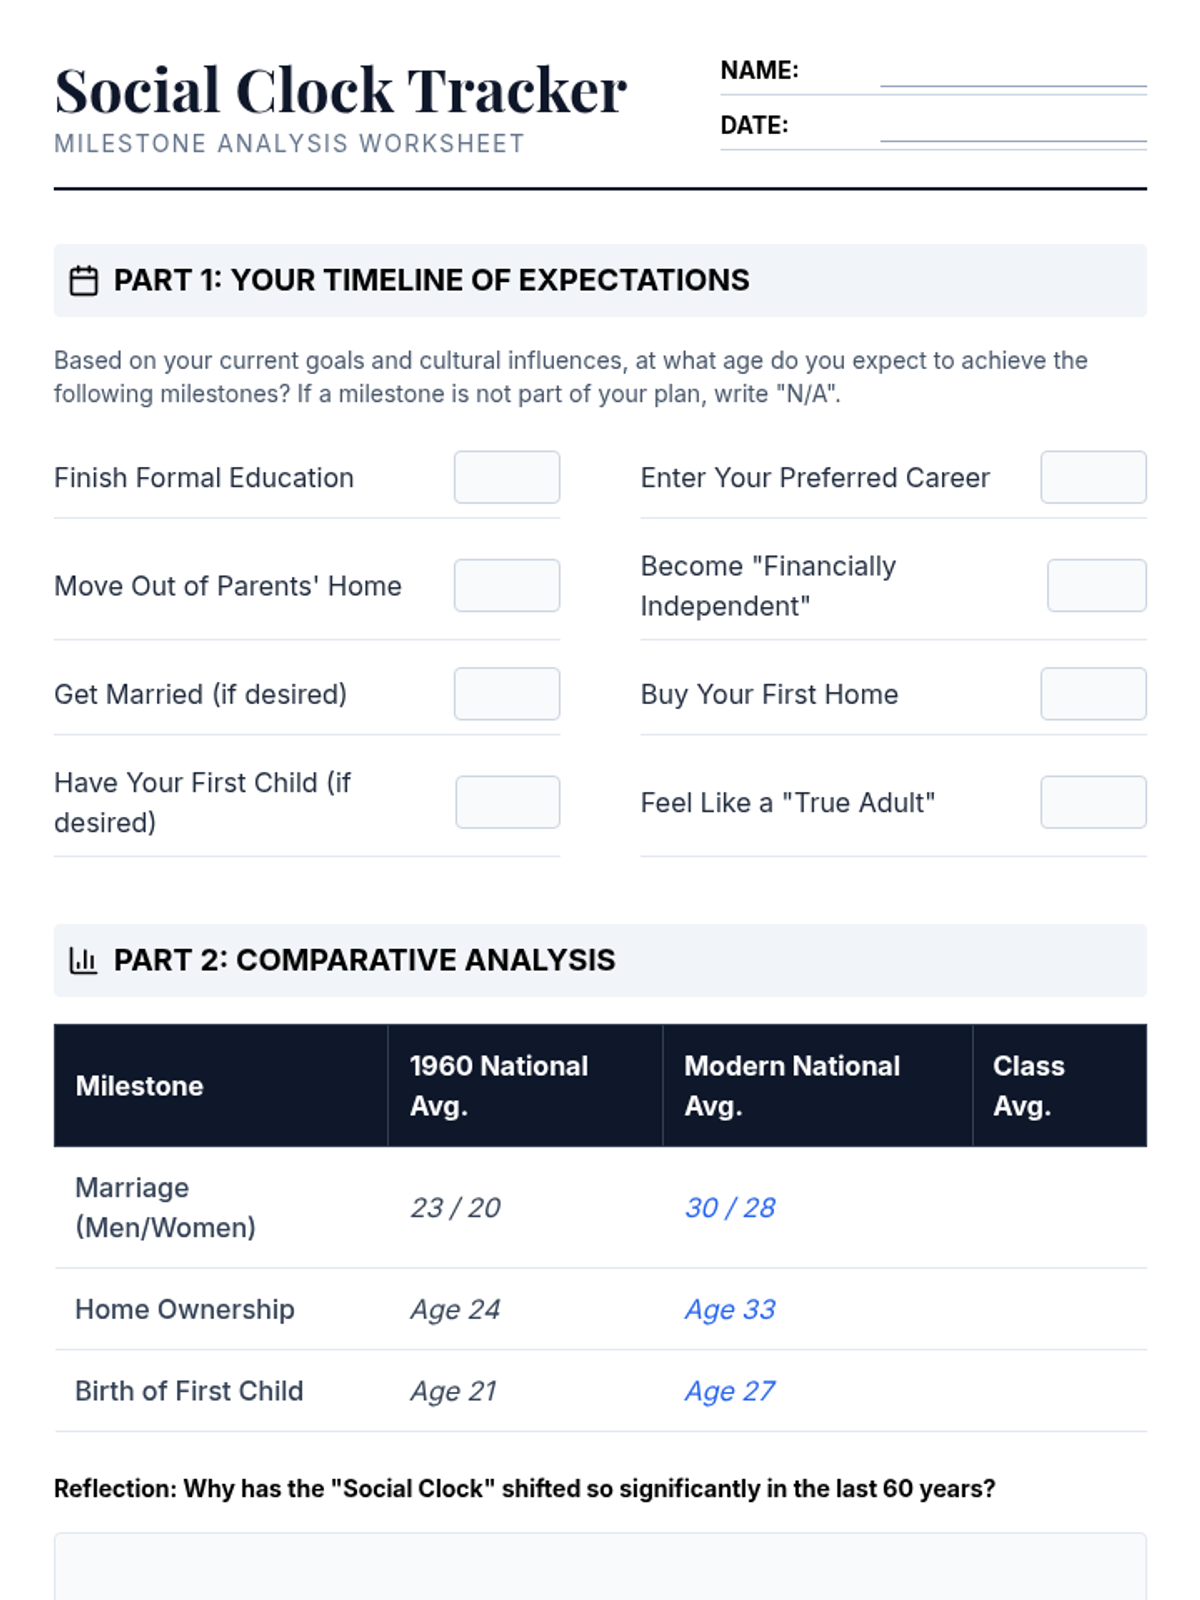The image size is (1200, 1600).
Task: Click the bar chart icon beside Part 2
Action: coord(84,961)
